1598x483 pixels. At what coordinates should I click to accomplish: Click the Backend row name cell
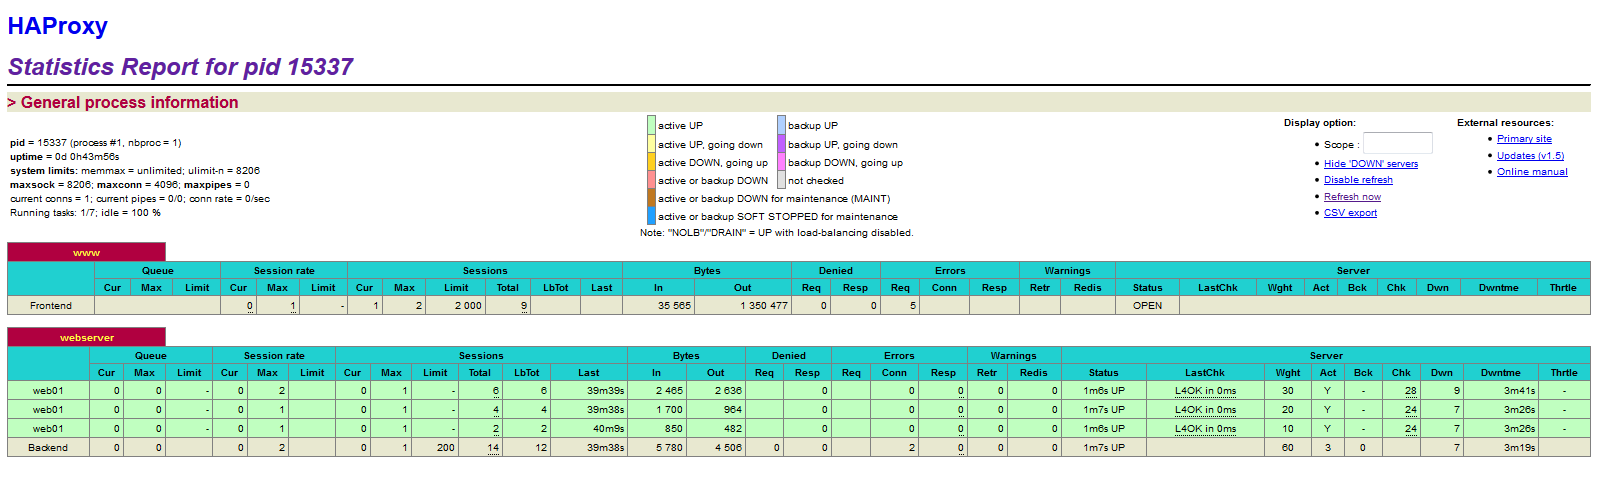(48, 448)
